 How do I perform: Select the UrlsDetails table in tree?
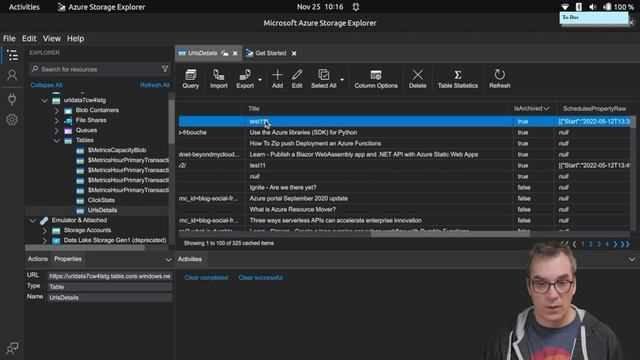click(102, 210)
